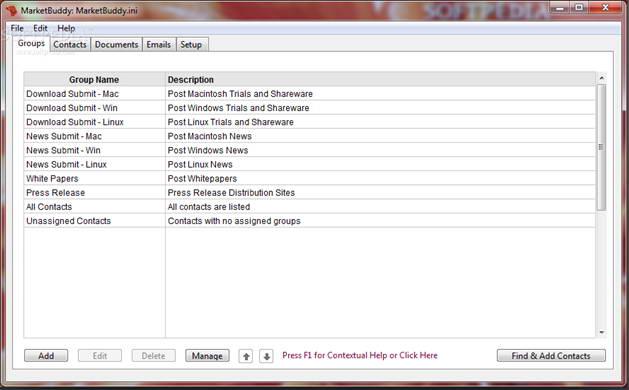Open the Help menu
Viewport: 629px width, 390px height.
click(x=66, y=28)
